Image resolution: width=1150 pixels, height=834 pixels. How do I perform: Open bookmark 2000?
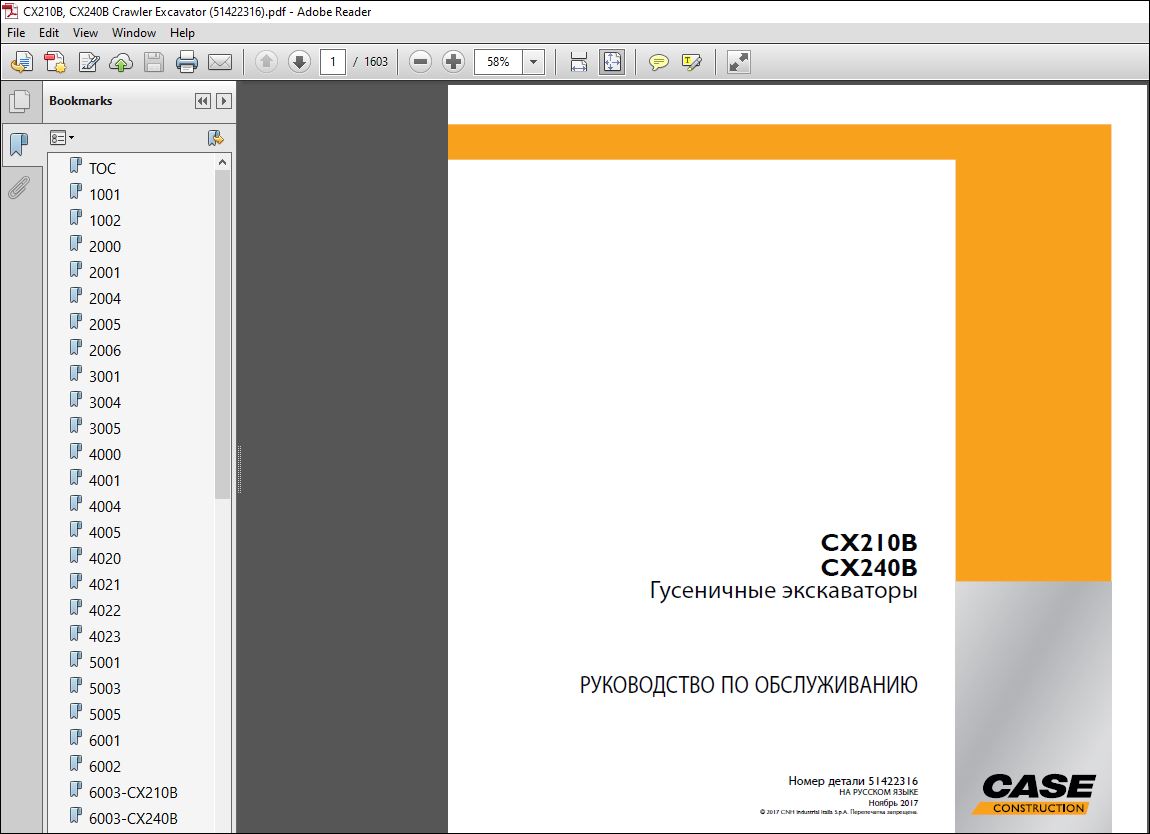pos(105,246)
